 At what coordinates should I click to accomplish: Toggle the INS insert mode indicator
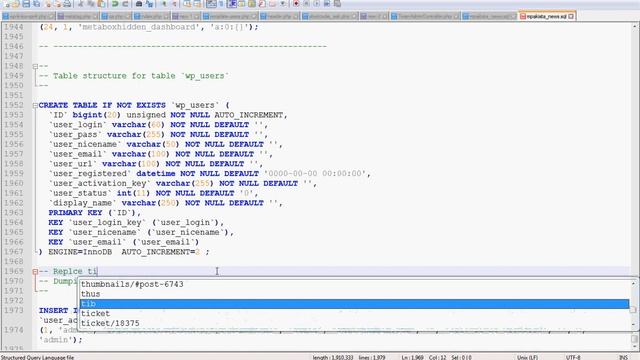tap(623, 358)
